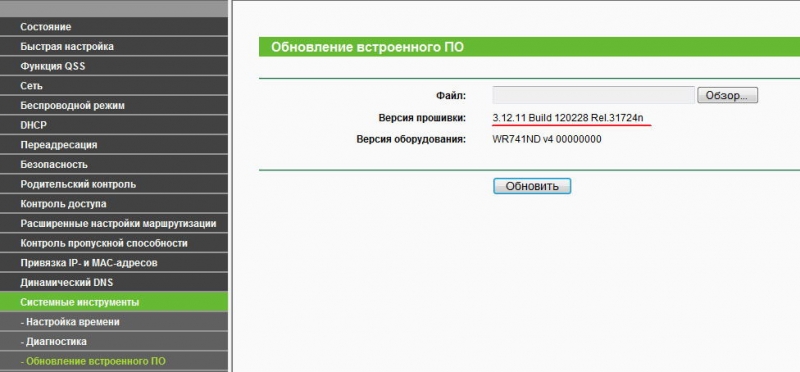
Task: Open Контроль доступа menu item
Action: 114,204
